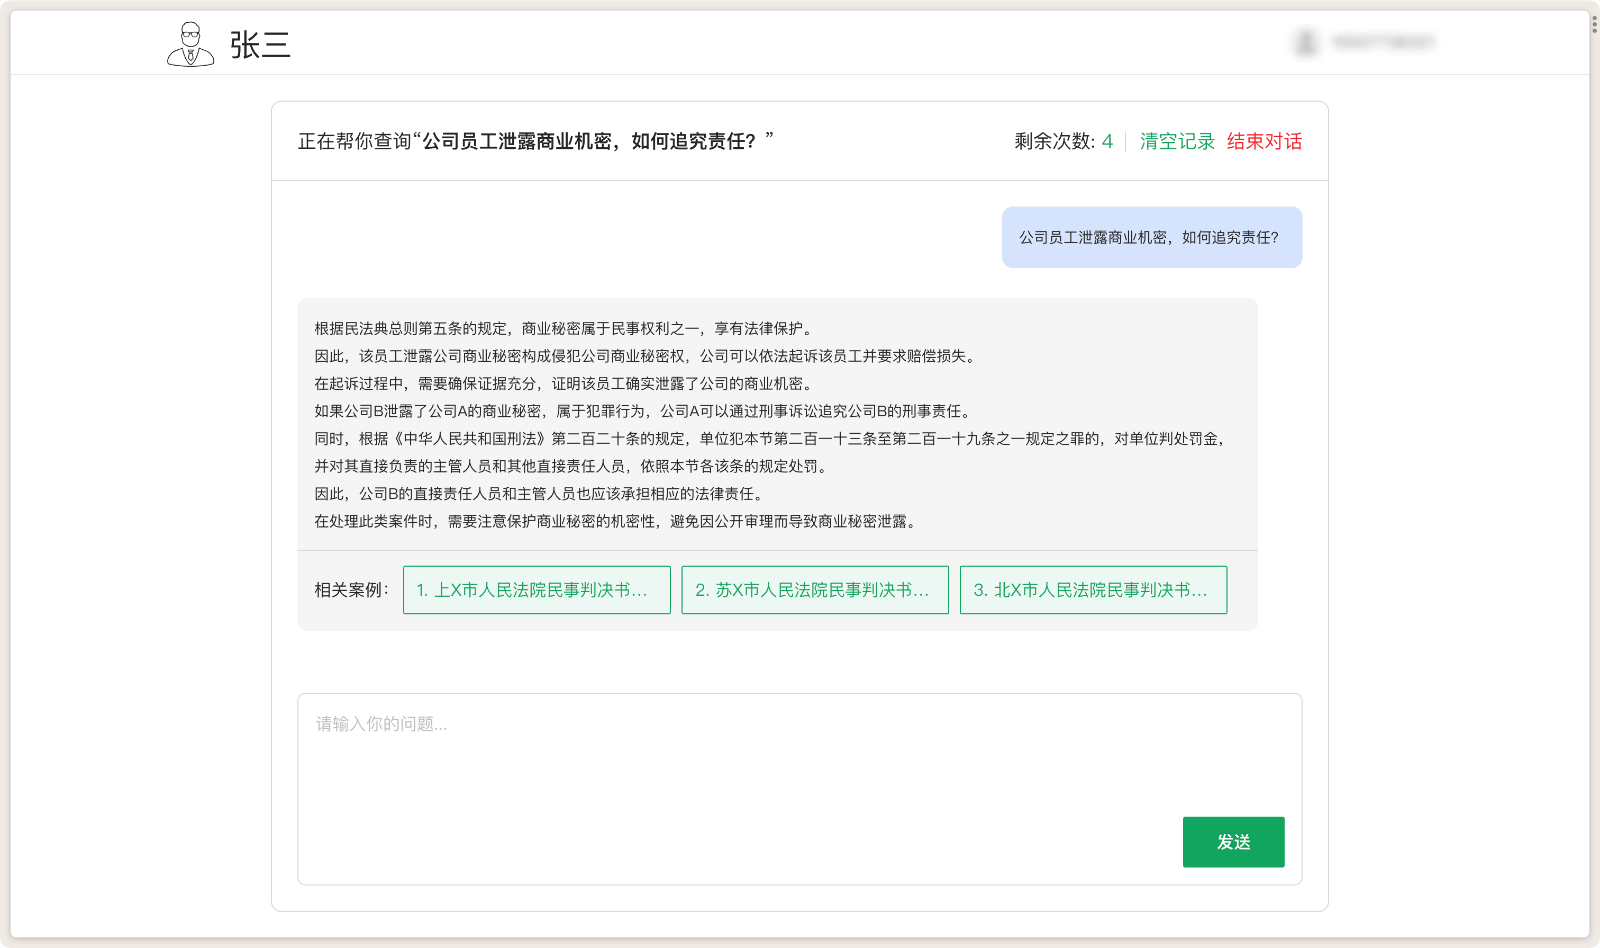Screen dimensions: 1600x948
Task: Click the lawyer avatar icon next to 张三
Action: point(190,44)
